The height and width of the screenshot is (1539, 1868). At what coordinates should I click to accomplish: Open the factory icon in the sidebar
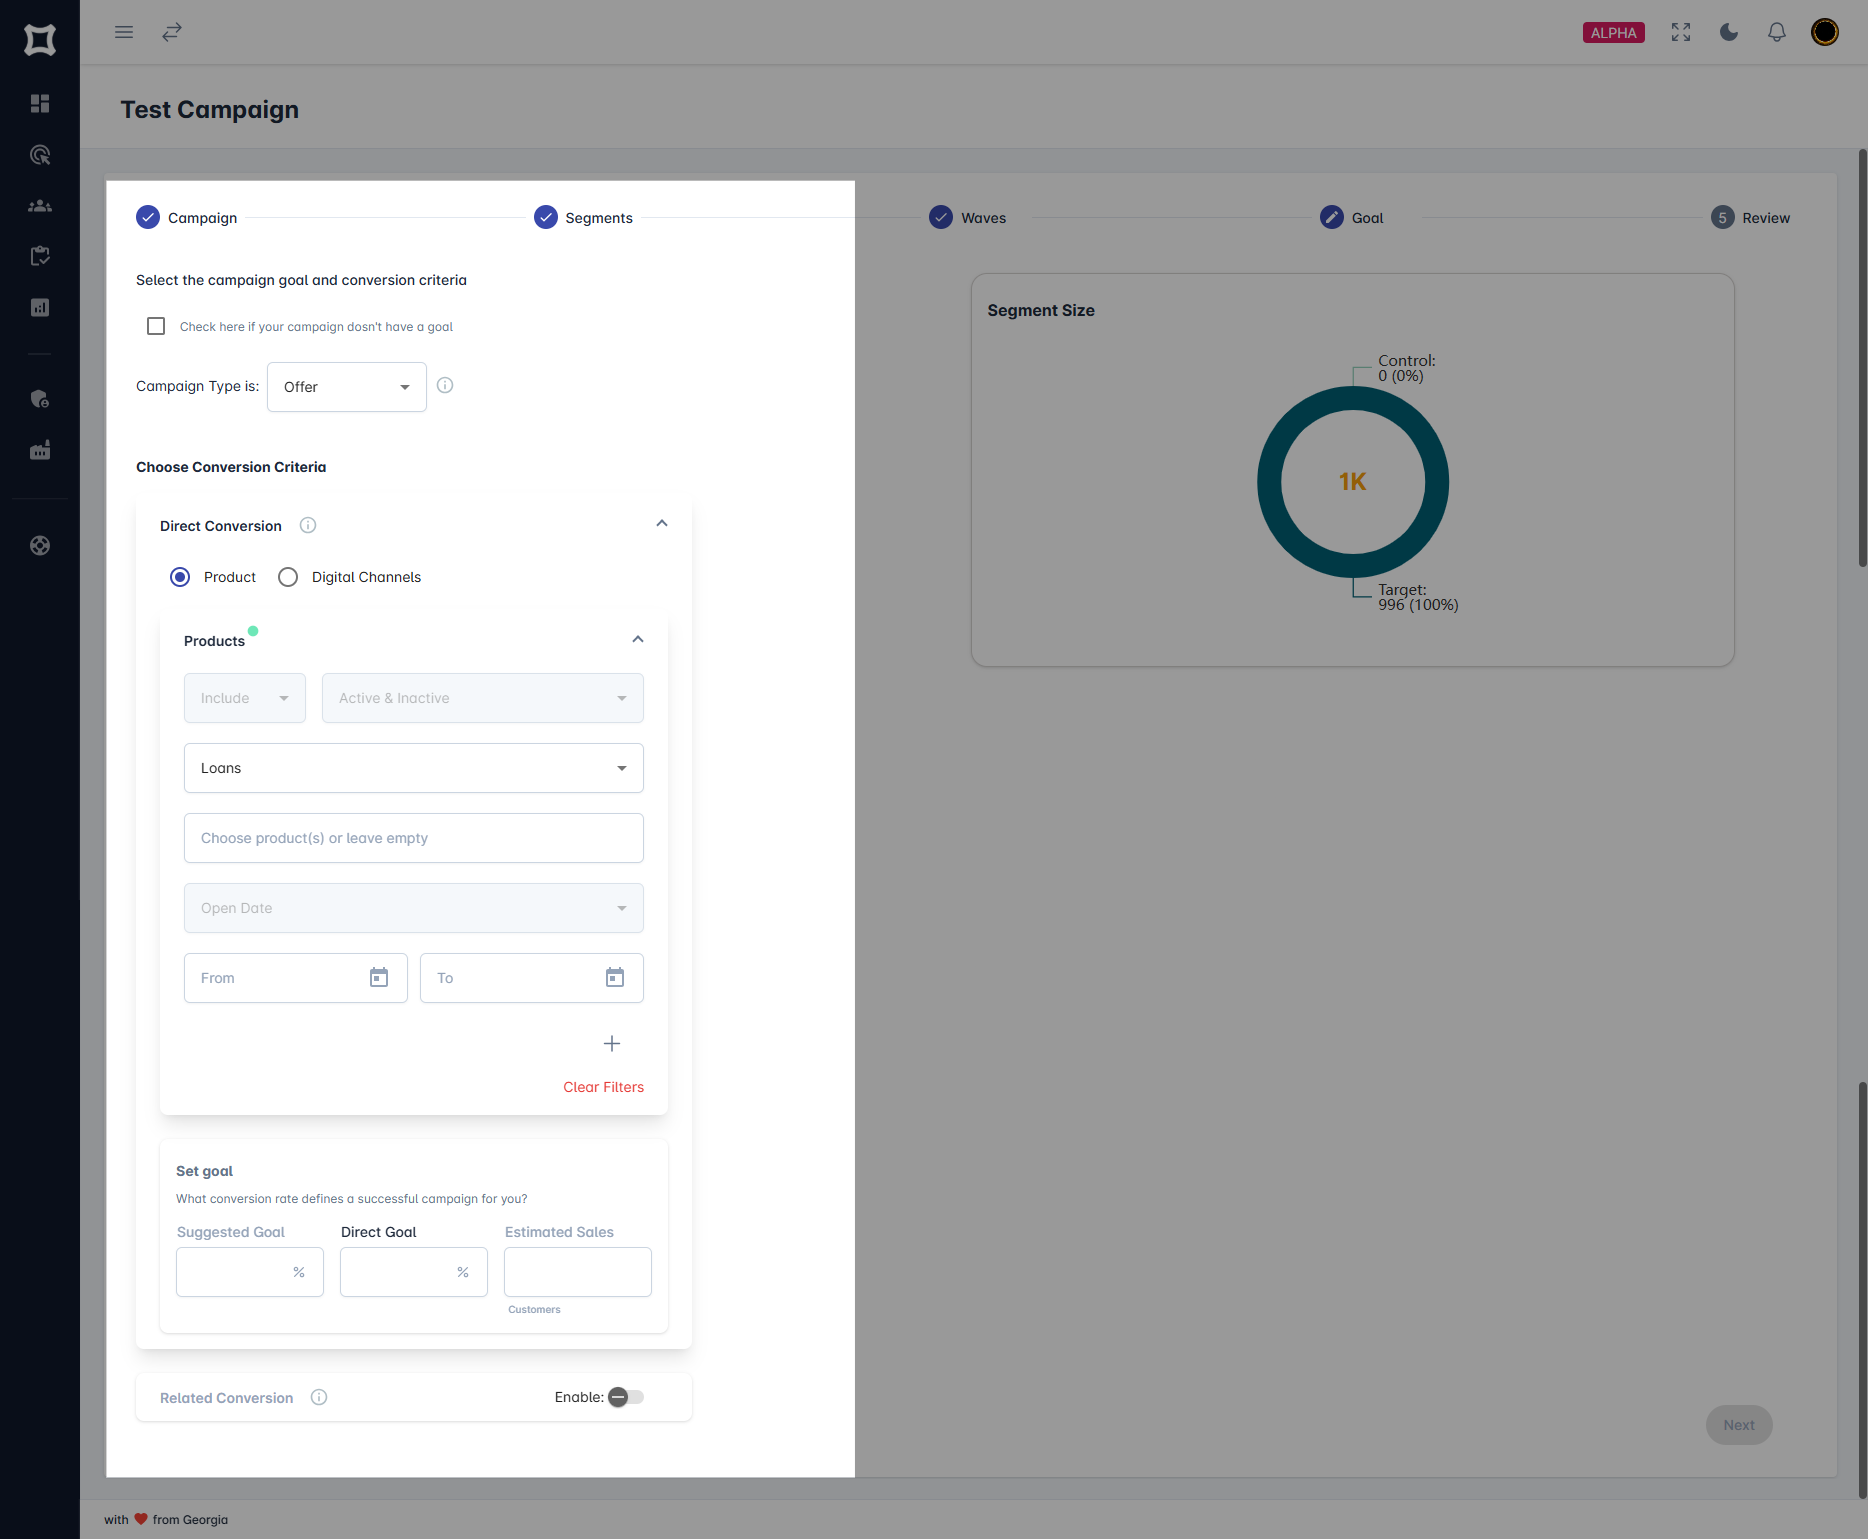click(x=40, y=450)
